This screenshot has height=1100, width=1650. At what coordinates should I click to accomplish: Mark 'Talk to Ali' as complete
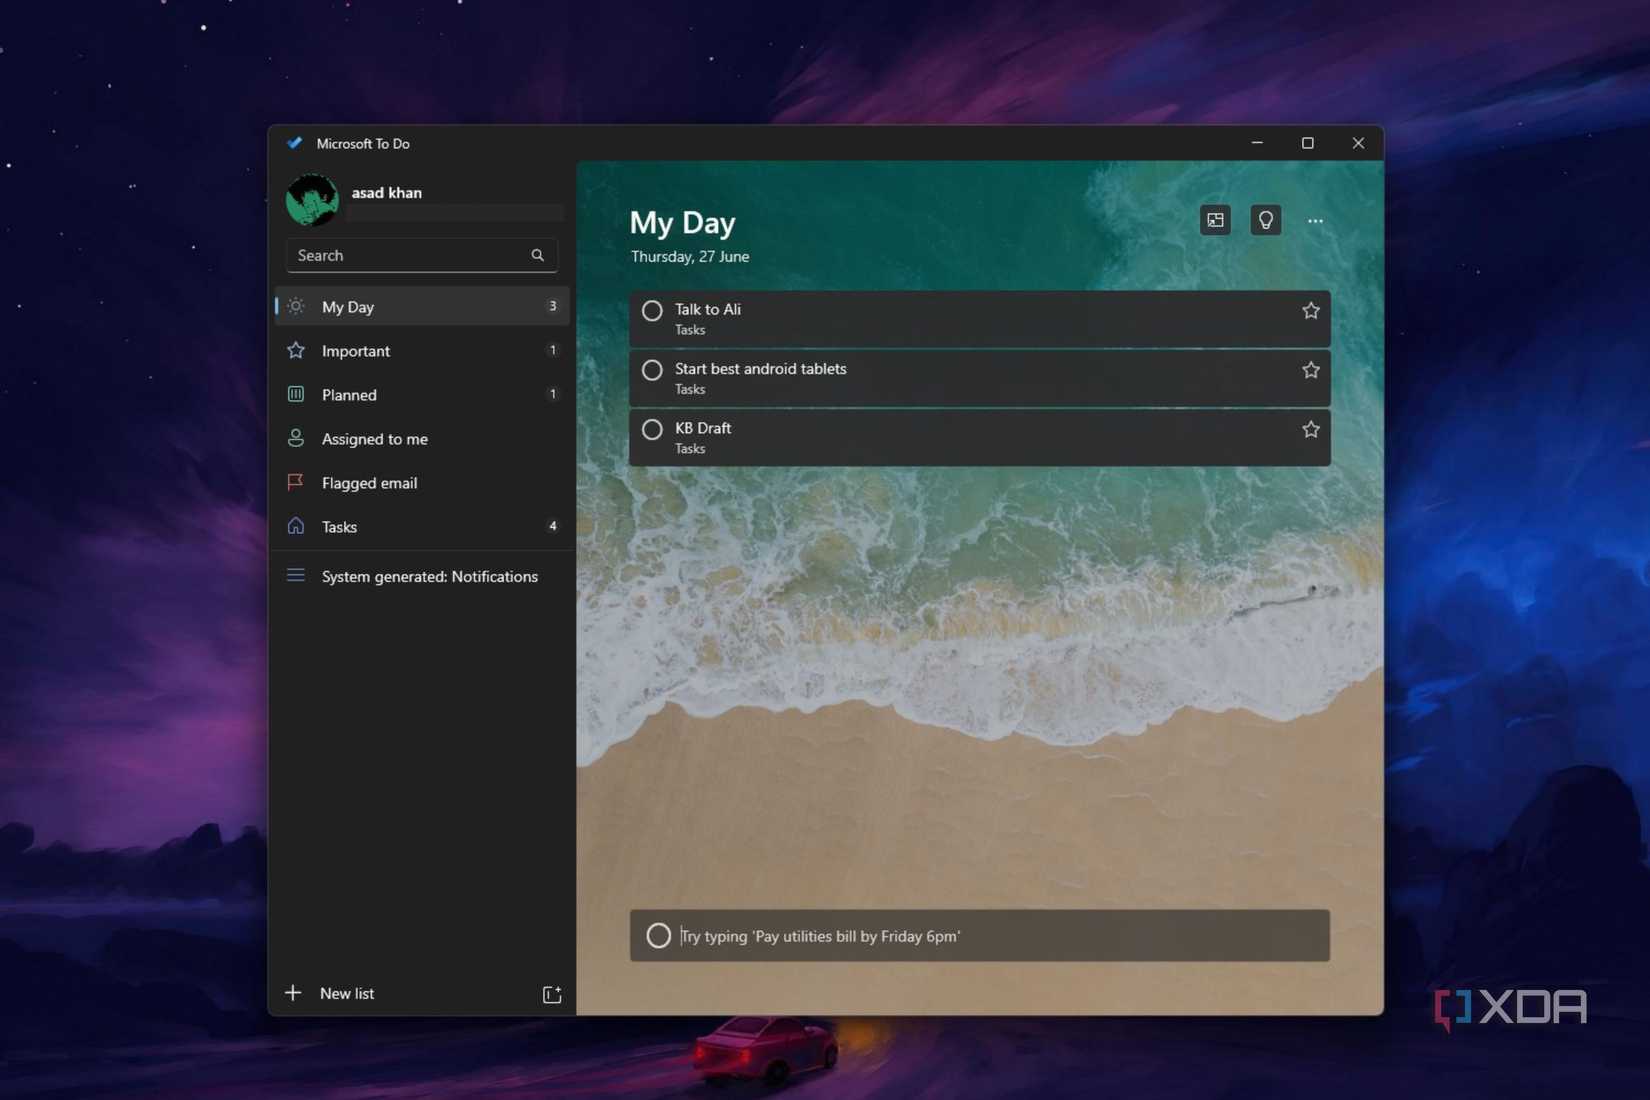(x=652, y=310)
